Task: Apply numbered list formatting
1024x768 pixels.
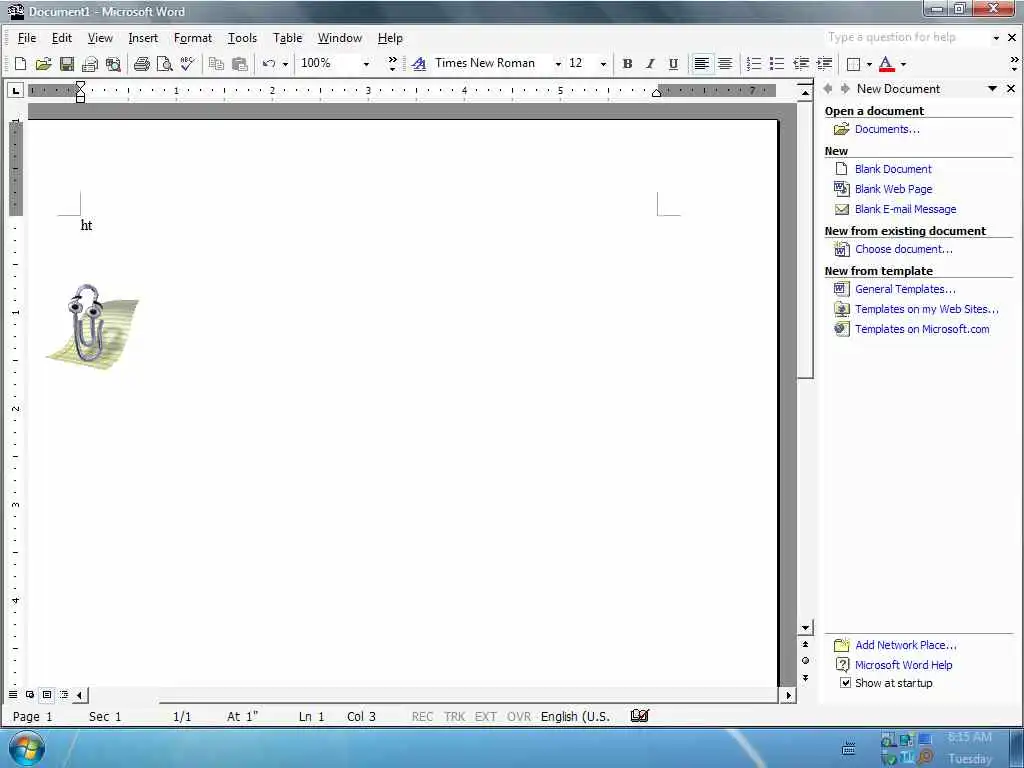Action: pos(754,63)
